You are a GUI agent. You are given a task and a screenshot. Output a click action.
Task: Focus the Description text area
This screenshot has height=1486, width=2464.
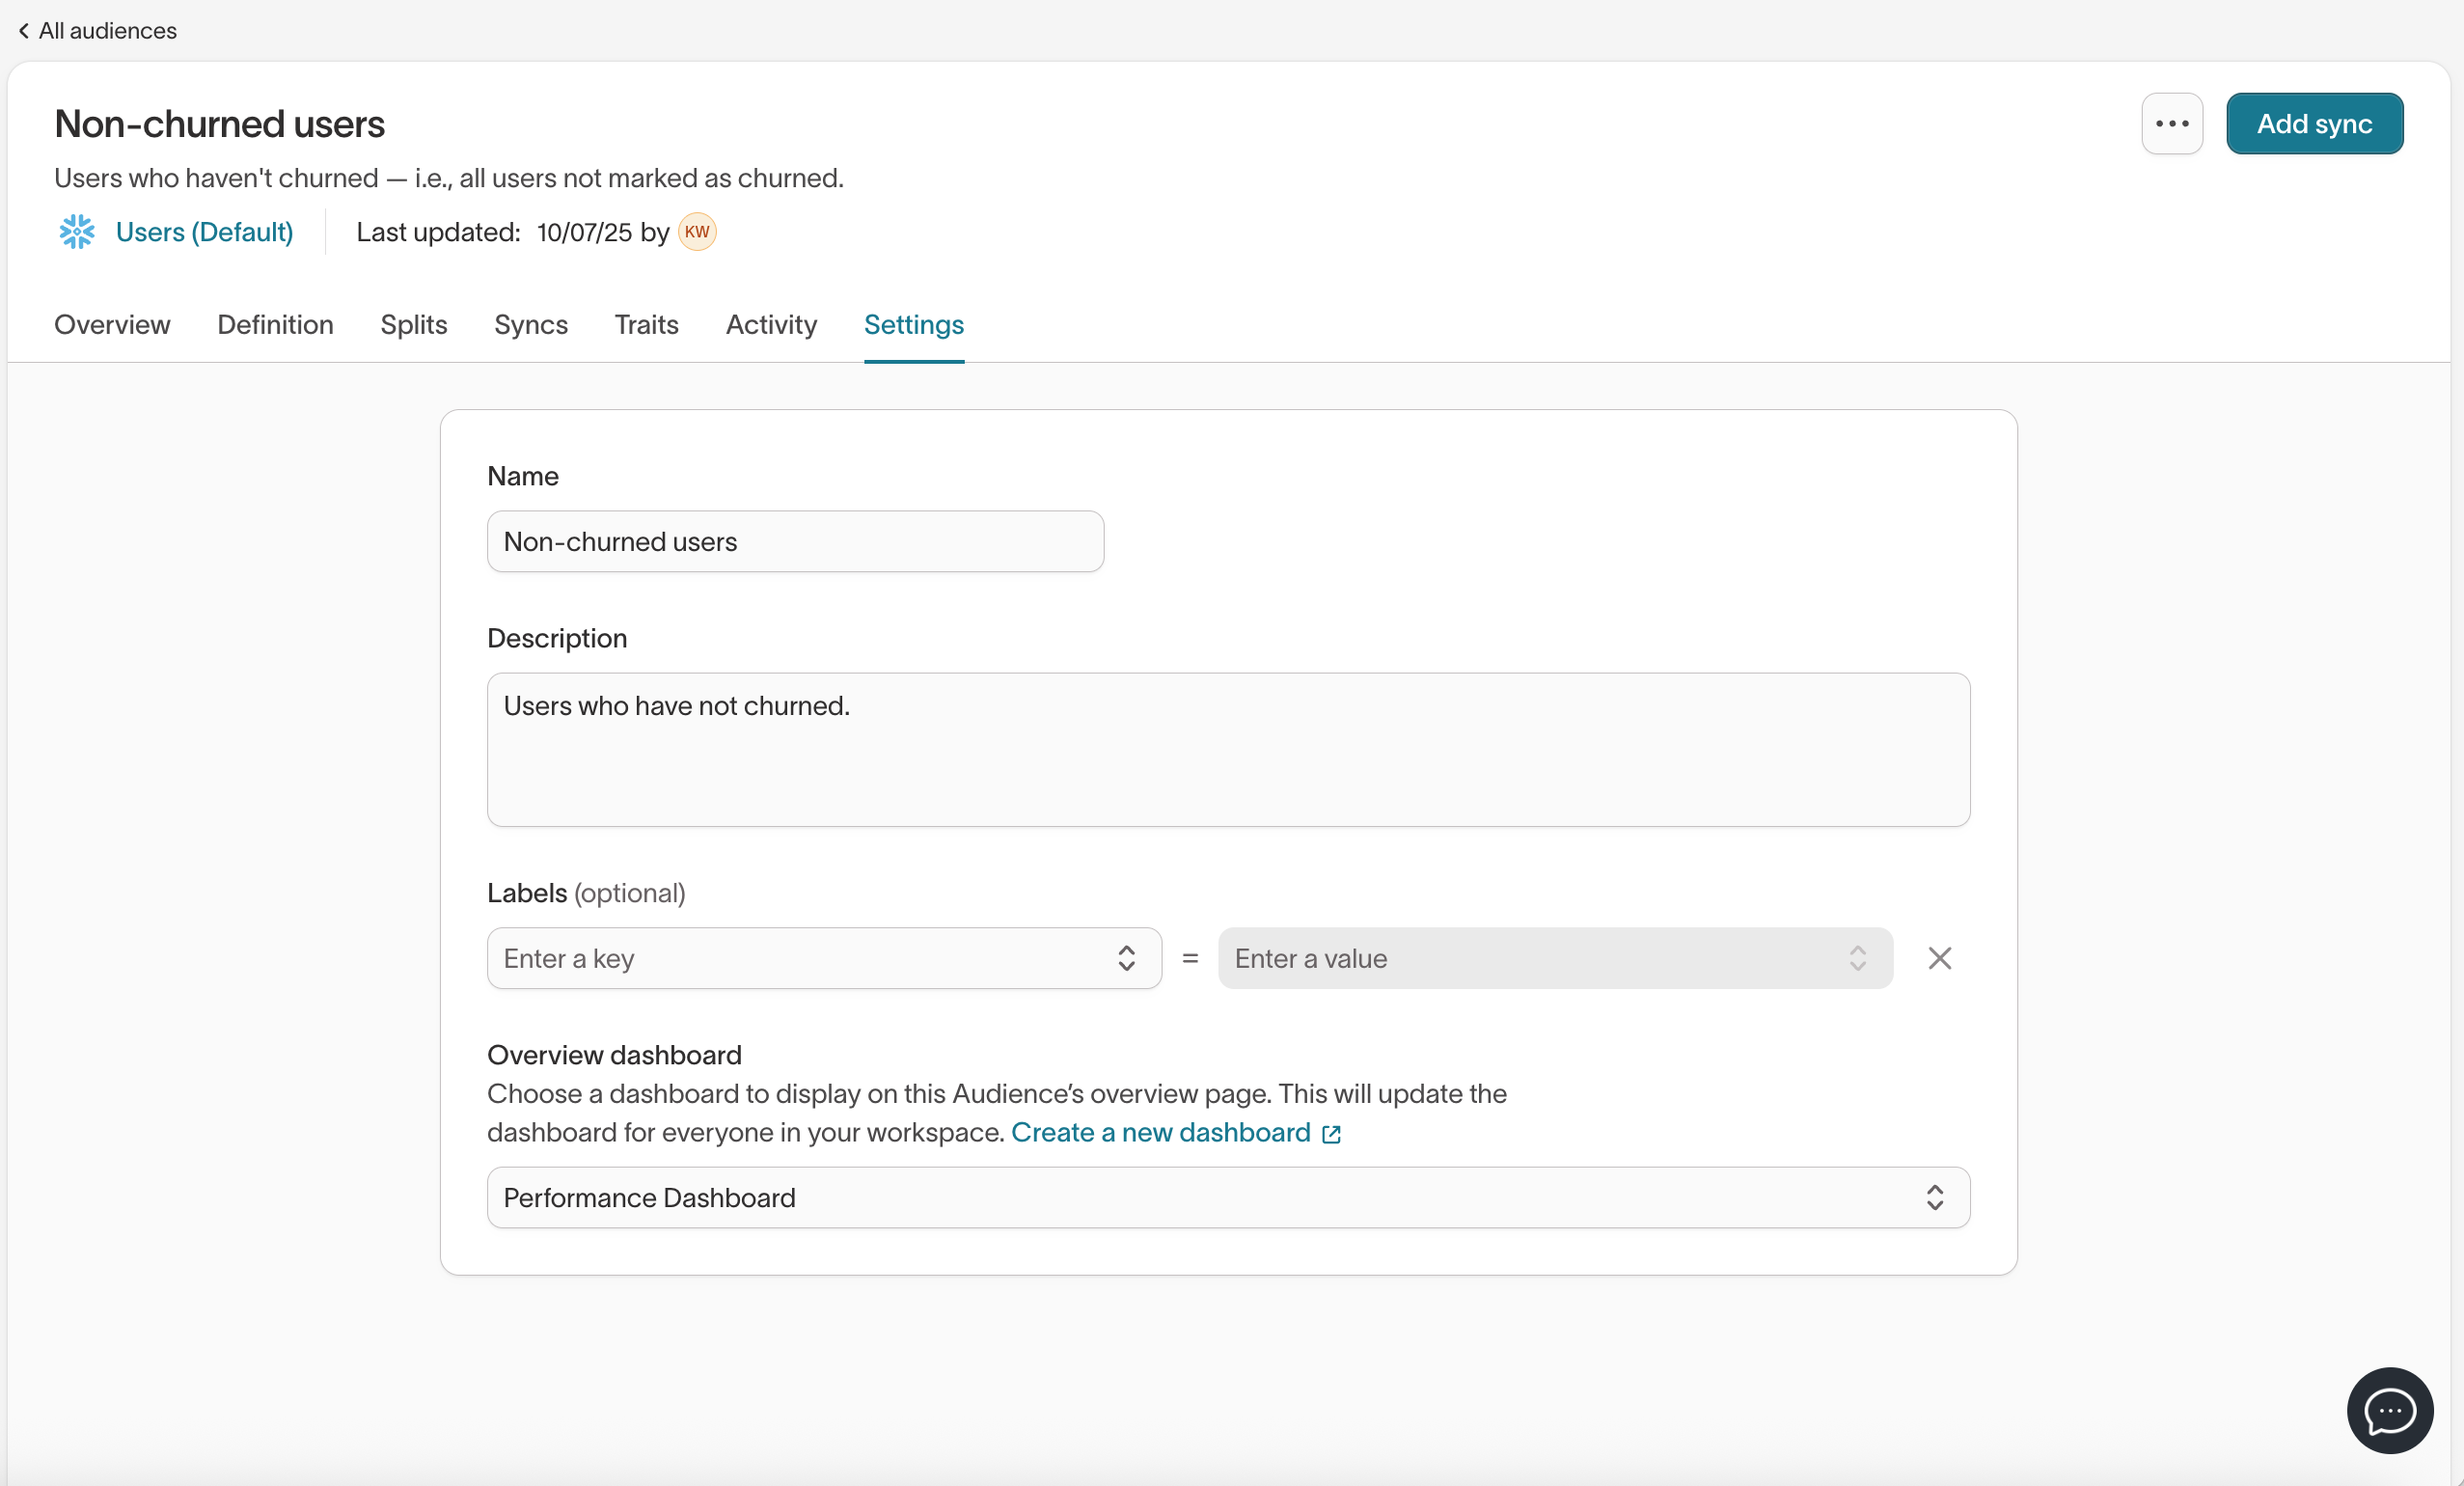[1228, 750]
